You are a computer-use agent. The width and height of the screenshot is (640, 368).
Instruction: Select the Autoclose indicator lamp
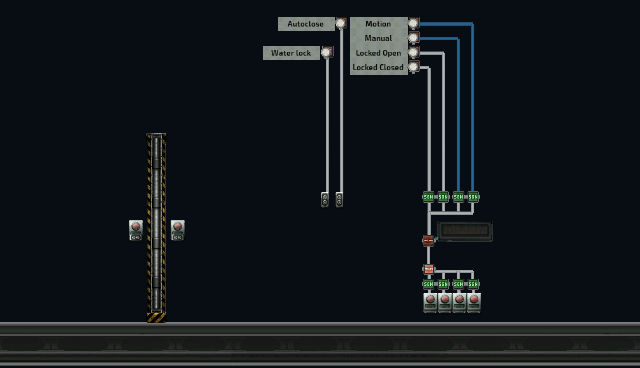click(x=340, y=24)
